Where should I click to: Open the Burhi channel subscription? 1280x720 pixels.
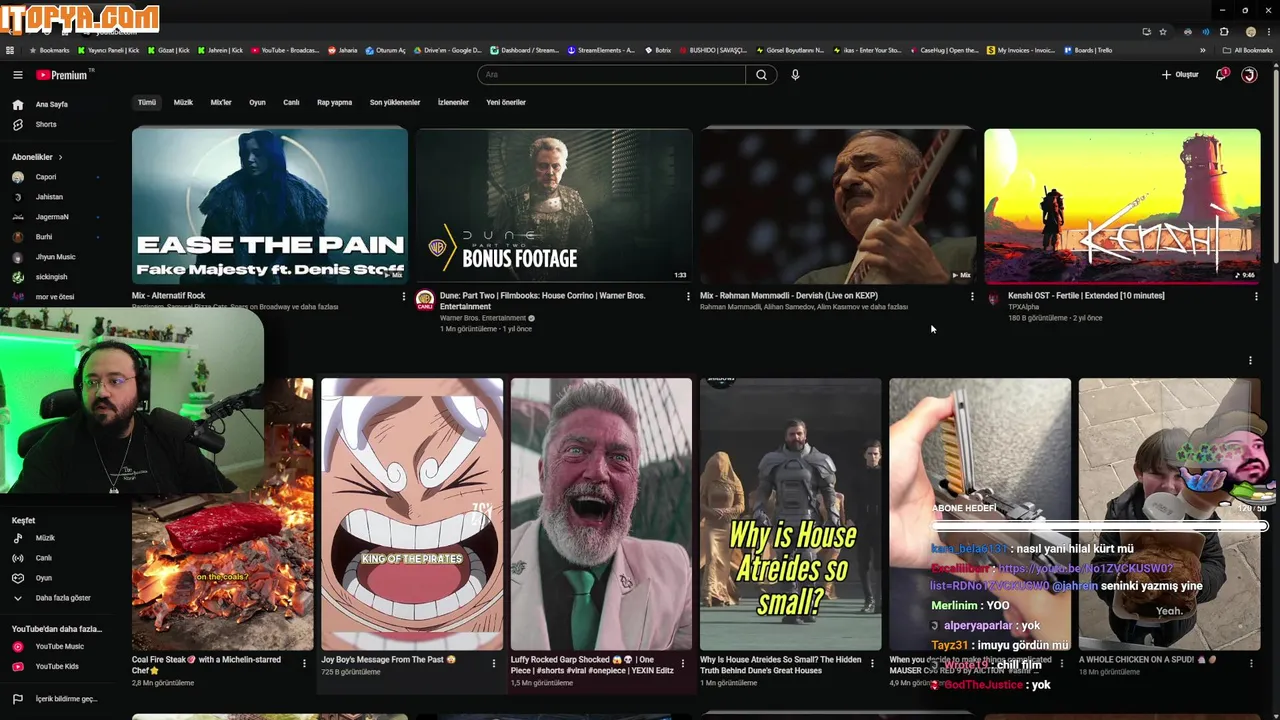click(44, 237)
